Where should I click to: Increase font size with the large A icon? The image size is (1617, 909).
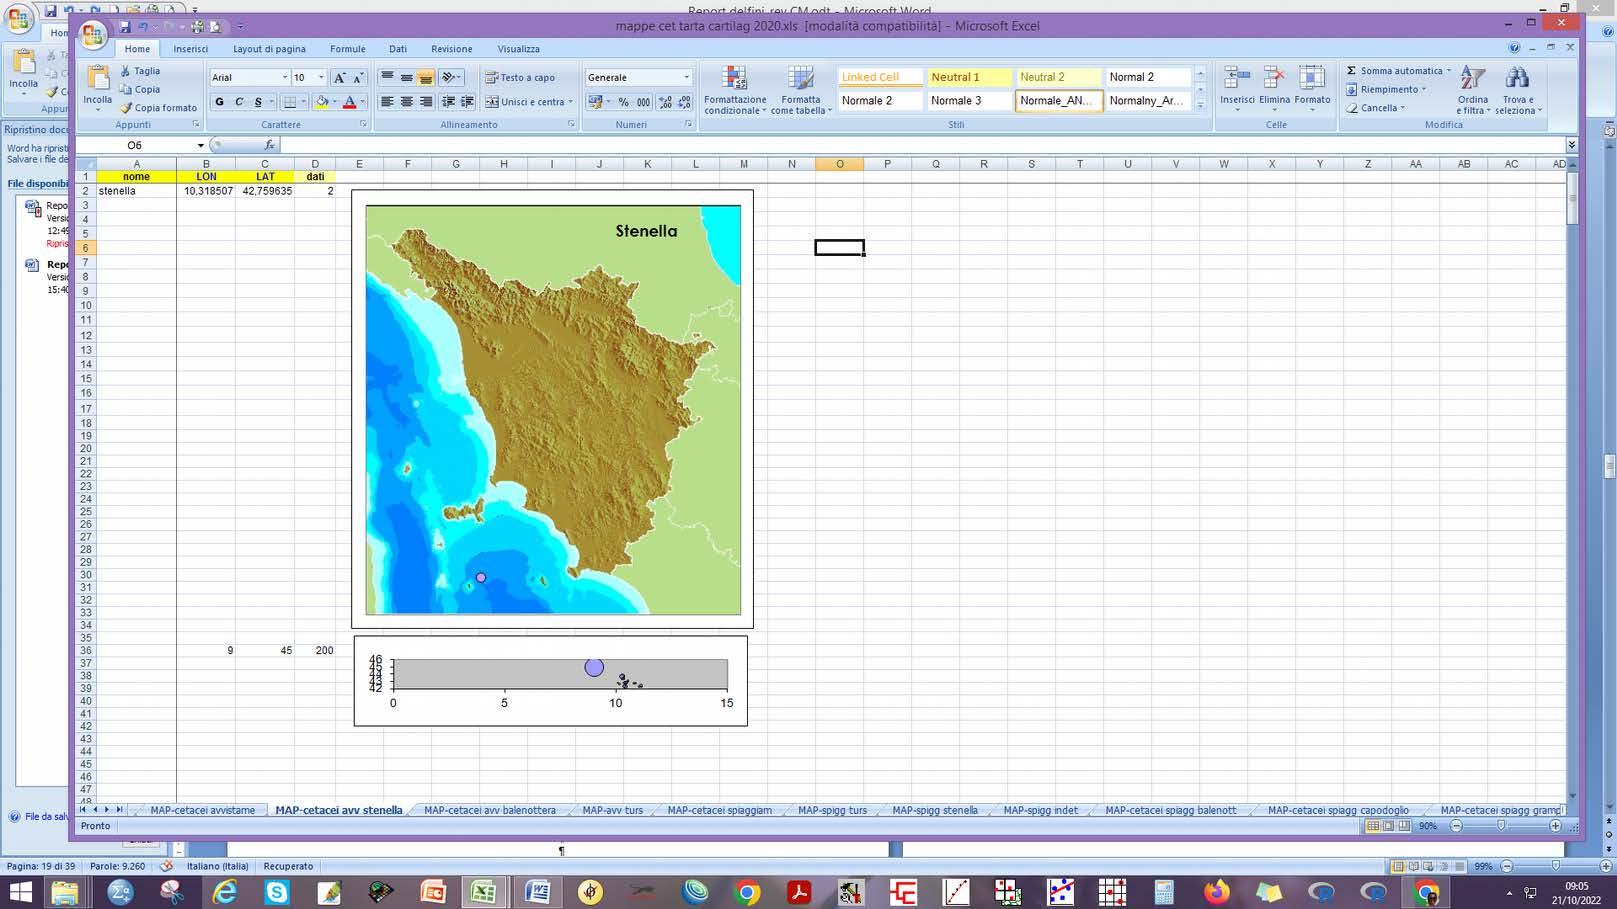coord(339,77)
